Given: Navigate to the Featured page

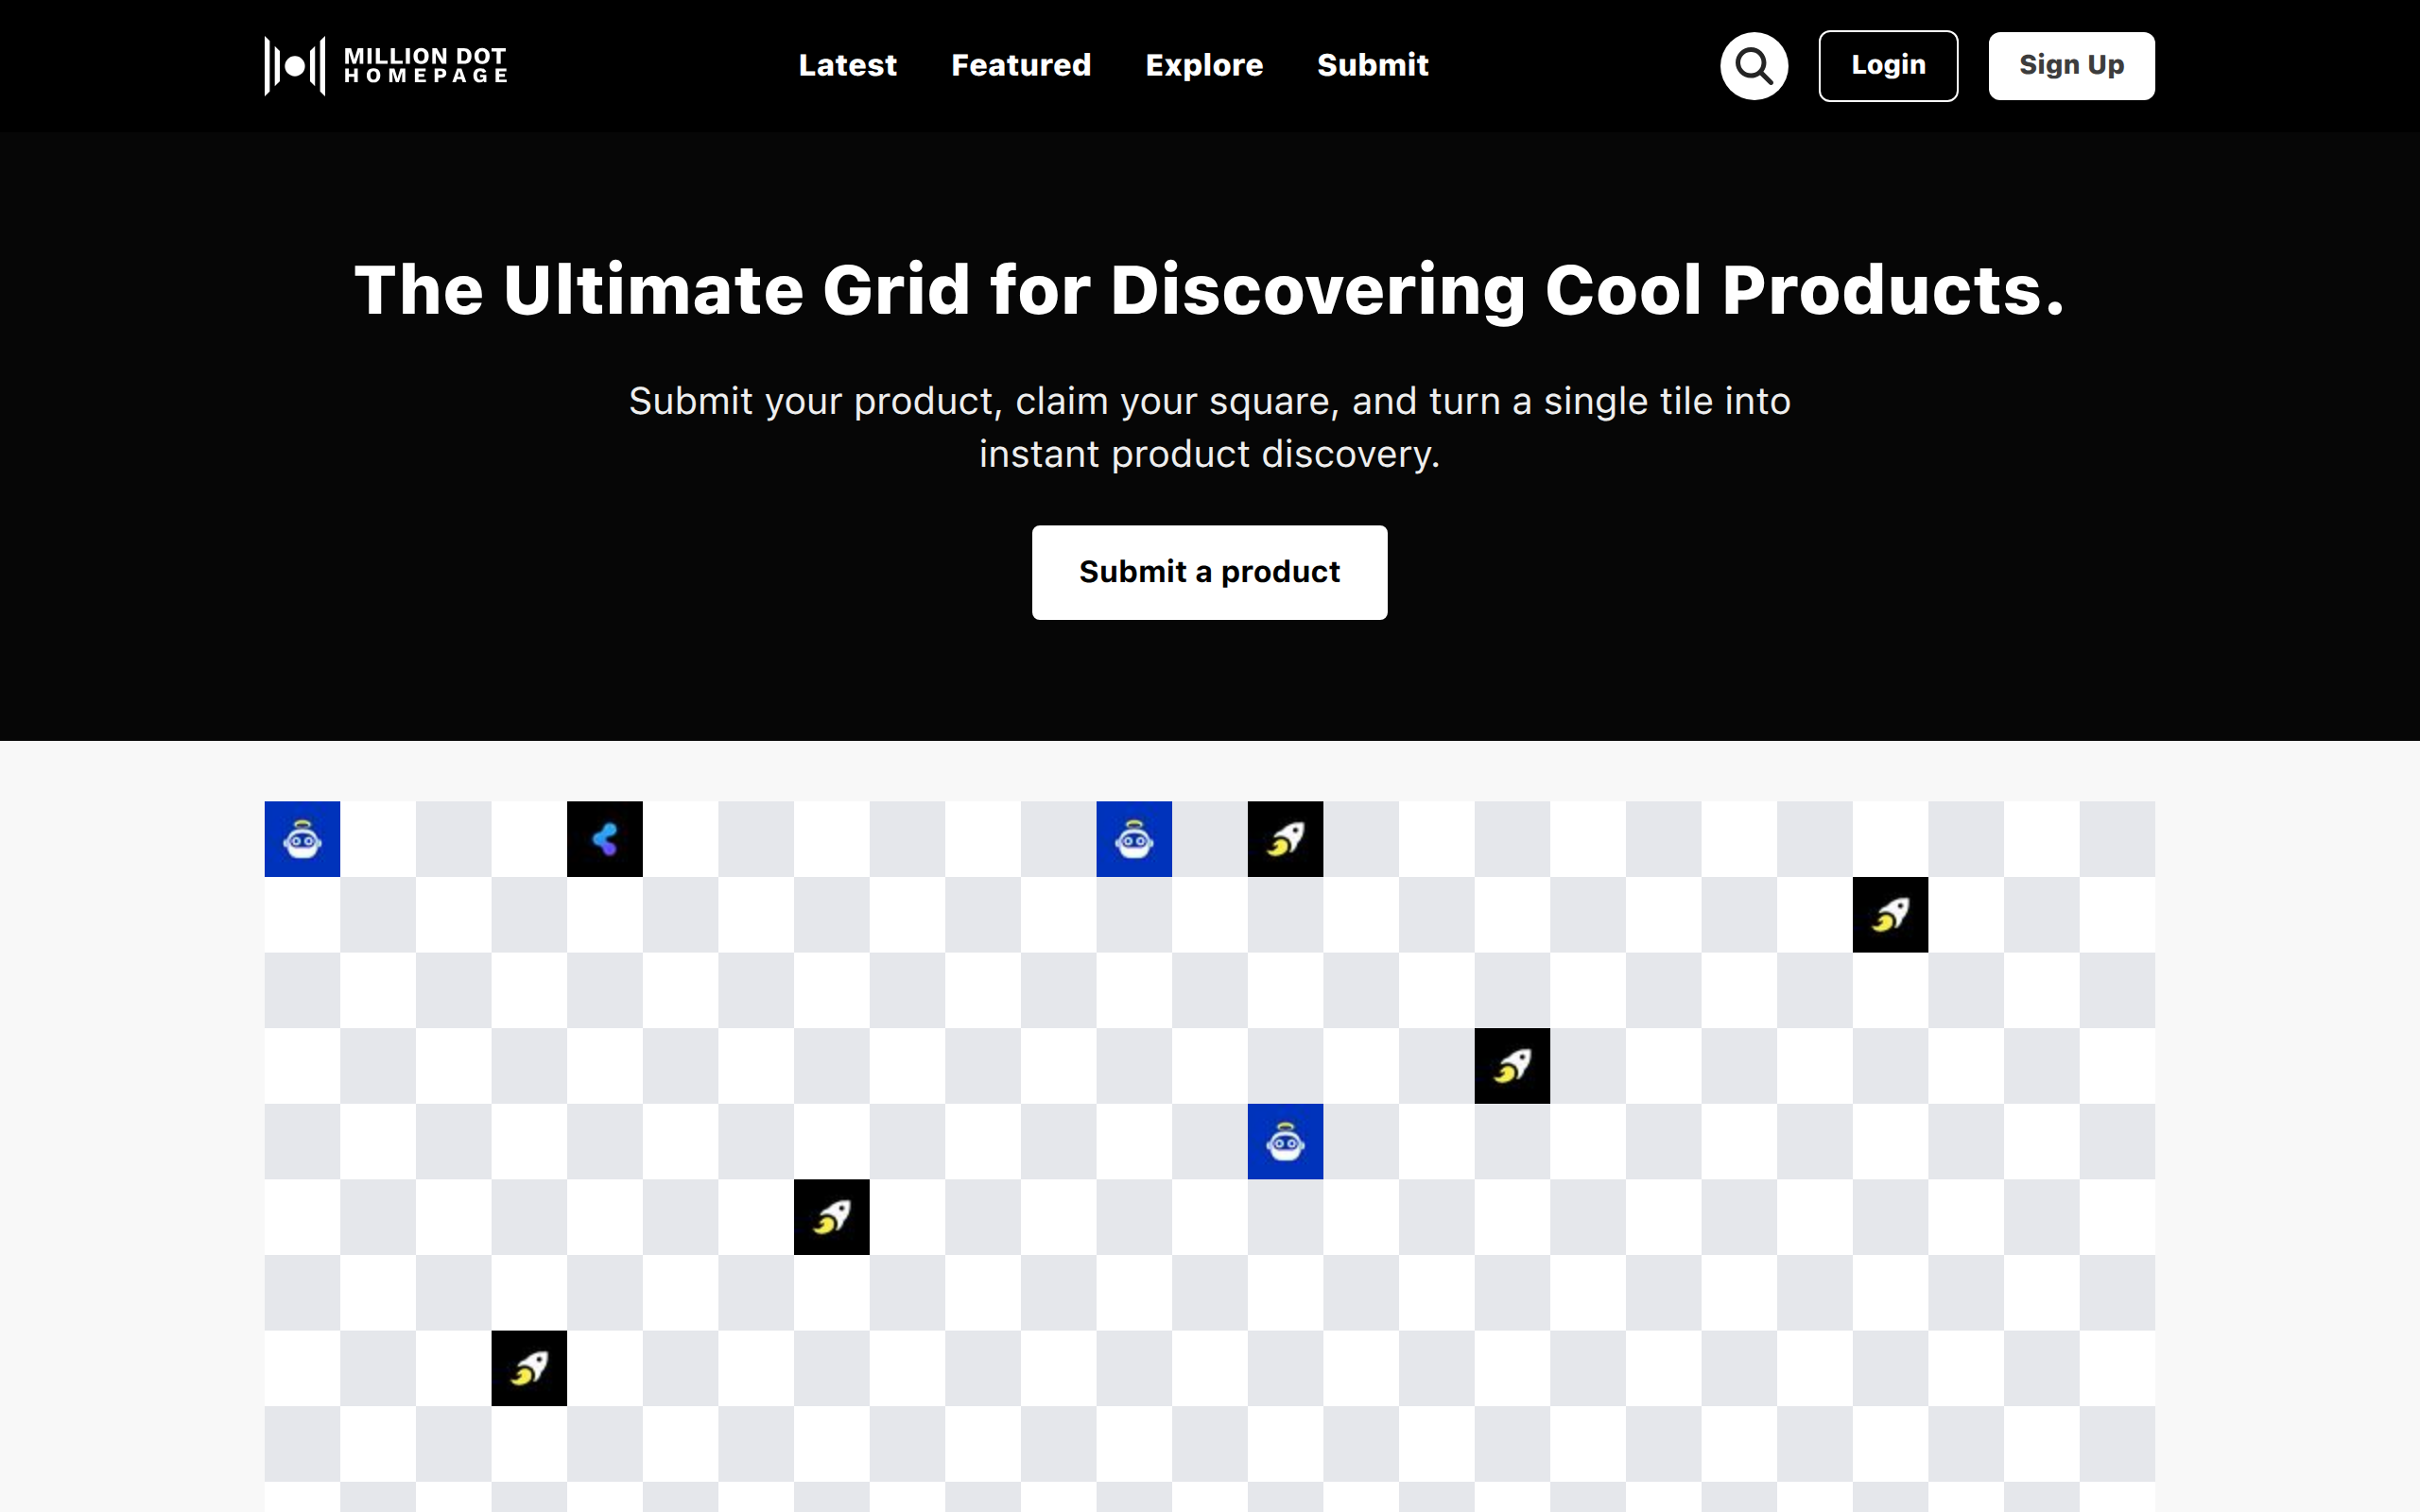Looking at the screenshot, I should tap(1021, 65).
